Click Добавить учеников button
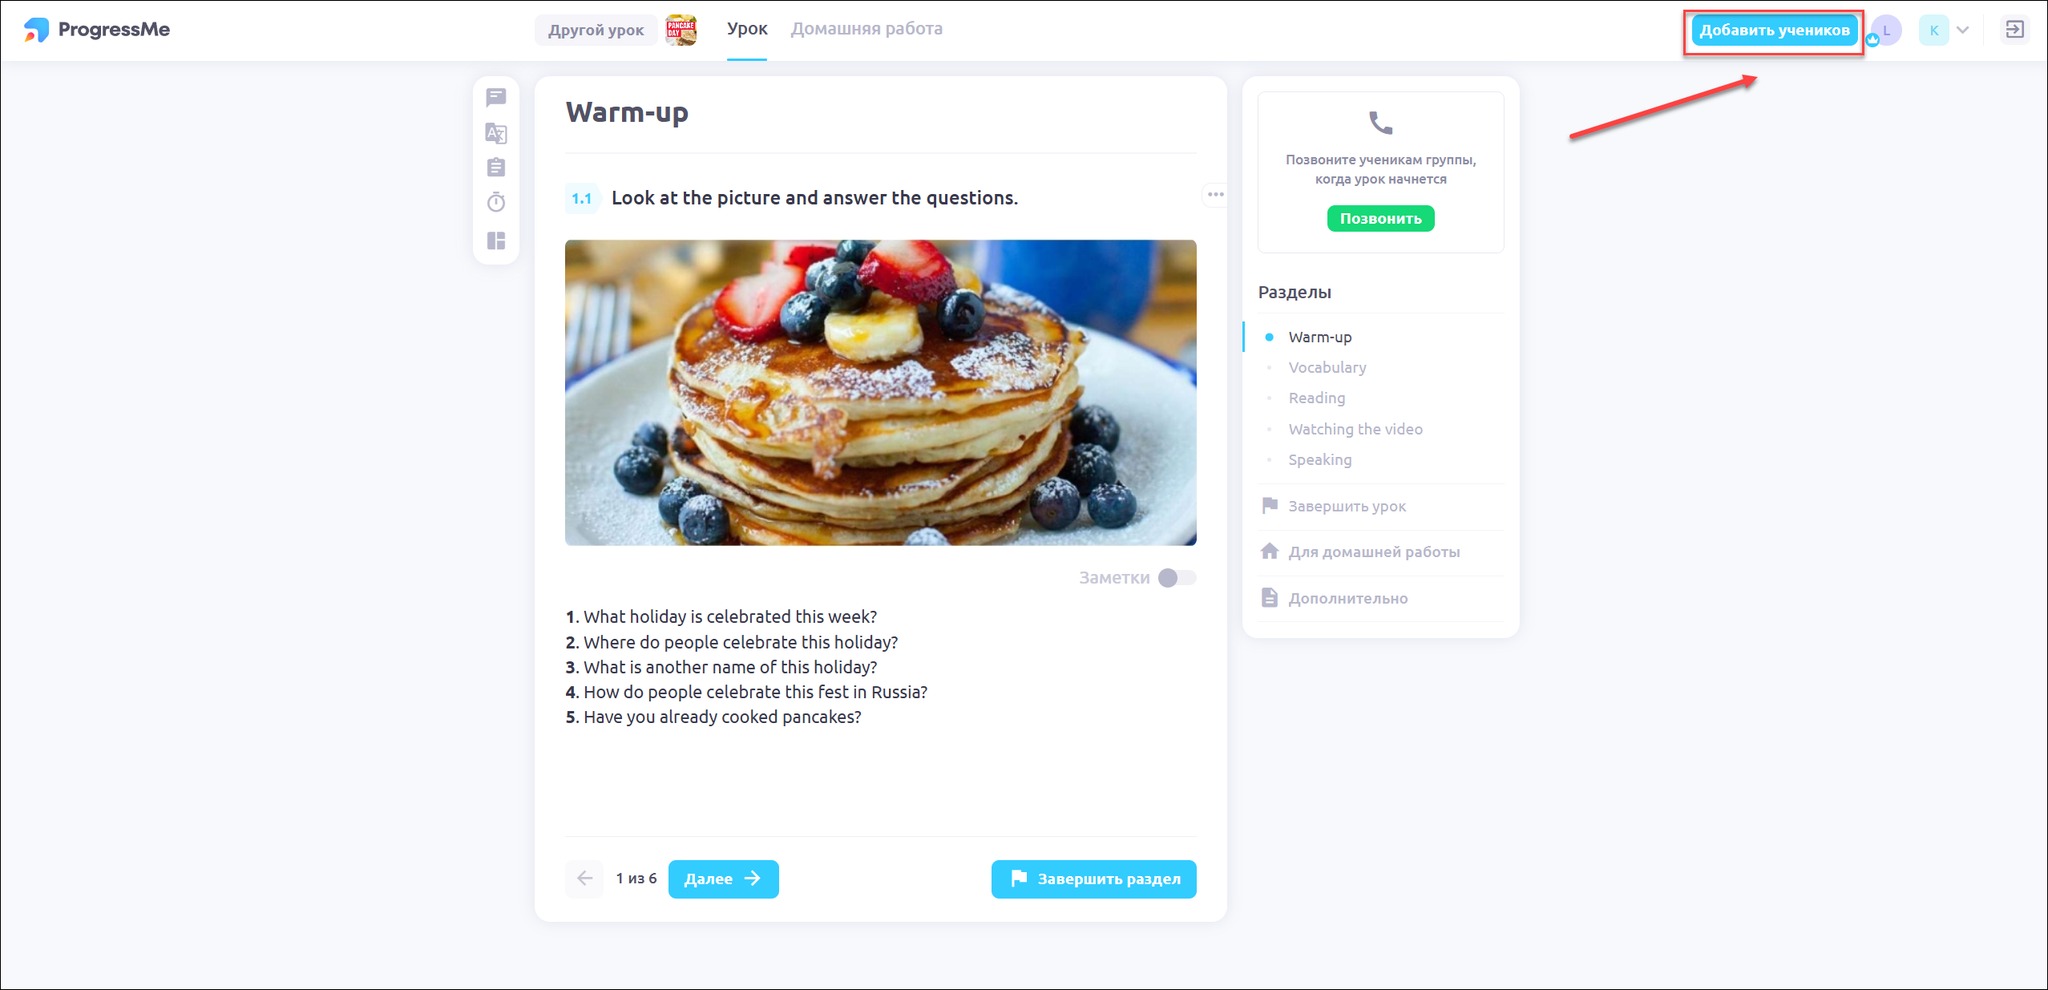 1774,30
